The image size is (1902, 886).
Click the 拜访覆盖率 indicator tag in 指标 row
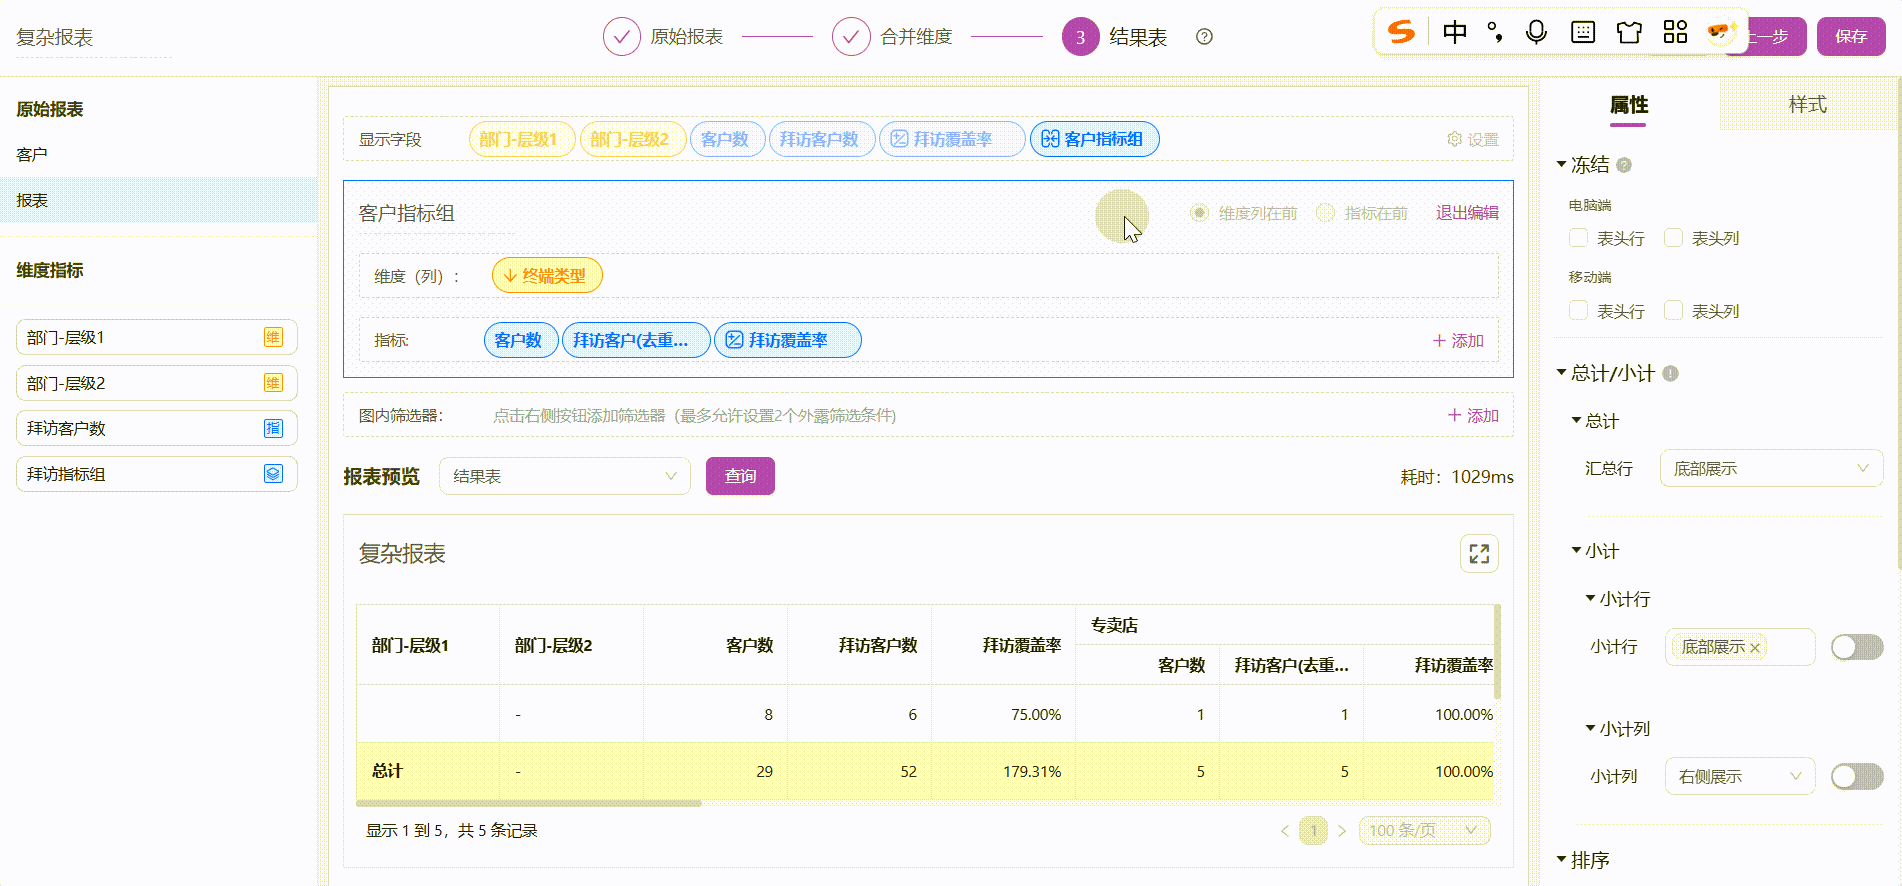[787, 340]
